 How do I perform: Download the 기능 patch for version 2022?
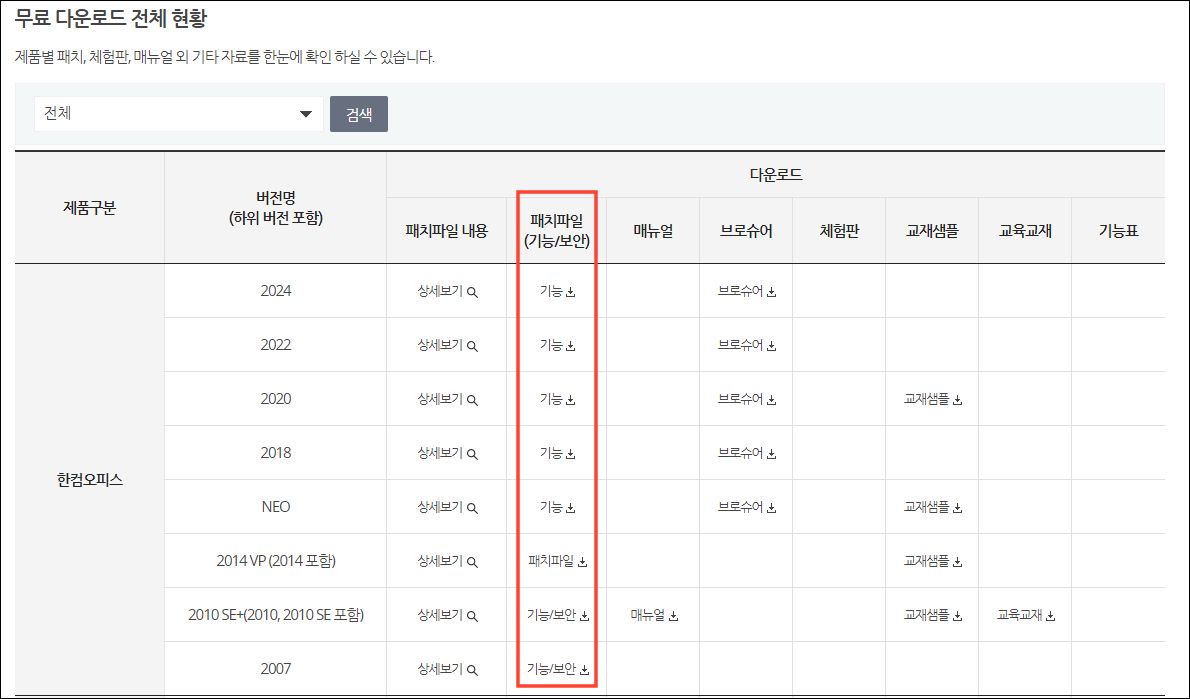[556, 344]
